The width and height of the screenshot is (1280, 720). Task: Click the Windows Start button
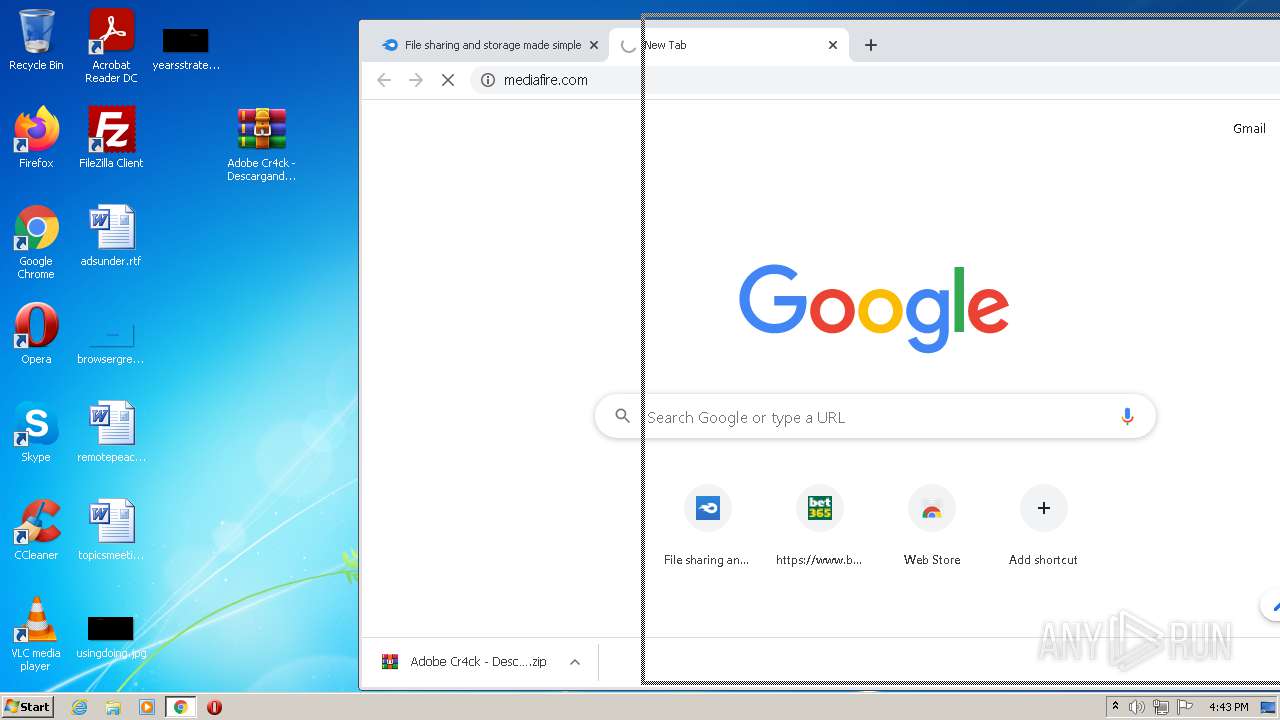click(x=28, y=707)
